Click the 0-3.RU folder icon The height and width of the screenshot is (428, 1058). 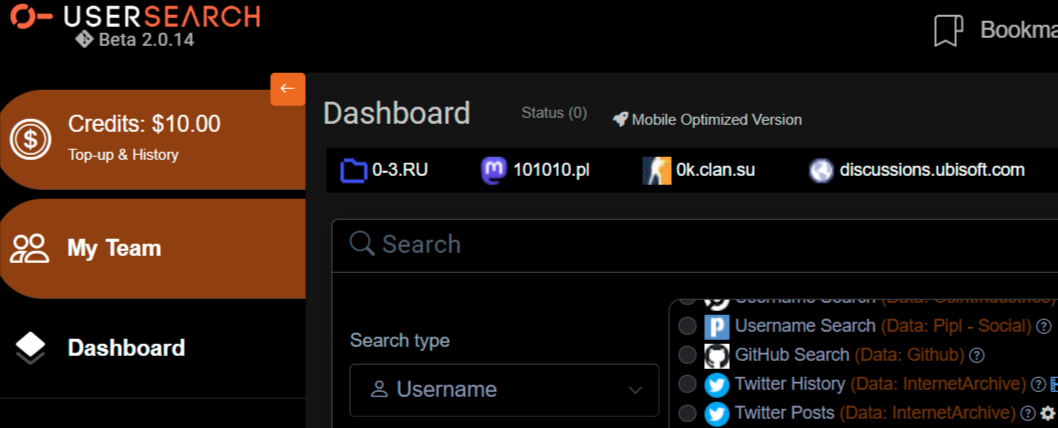[354, 170]
